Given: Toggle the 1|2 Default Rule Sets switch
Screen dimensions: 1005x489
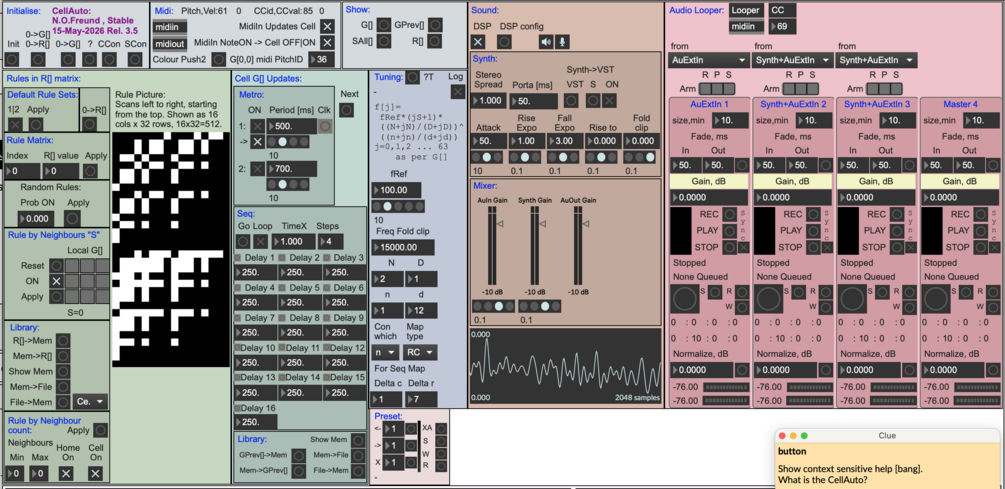Looking at the screenshot, I should [15, 125].
